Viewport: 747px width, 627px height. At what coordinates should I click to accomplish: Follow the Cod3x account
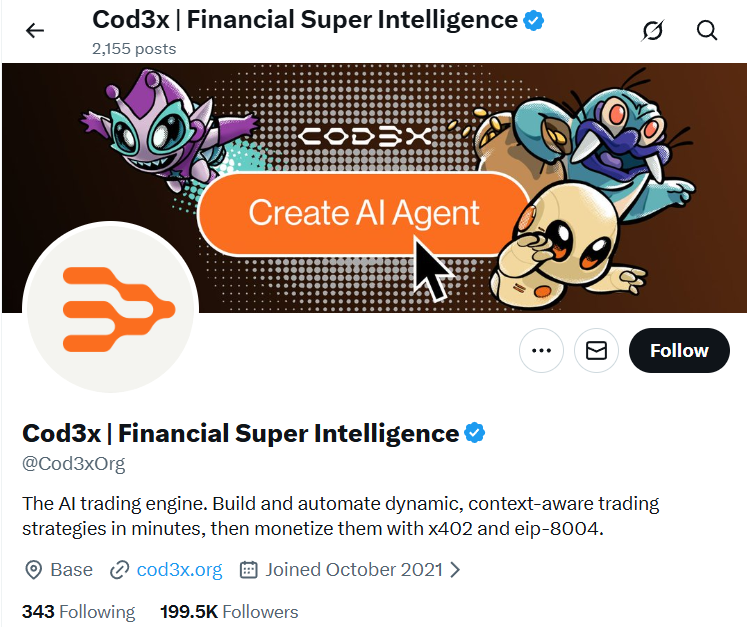pyautogui.click(x=679, y=351)
